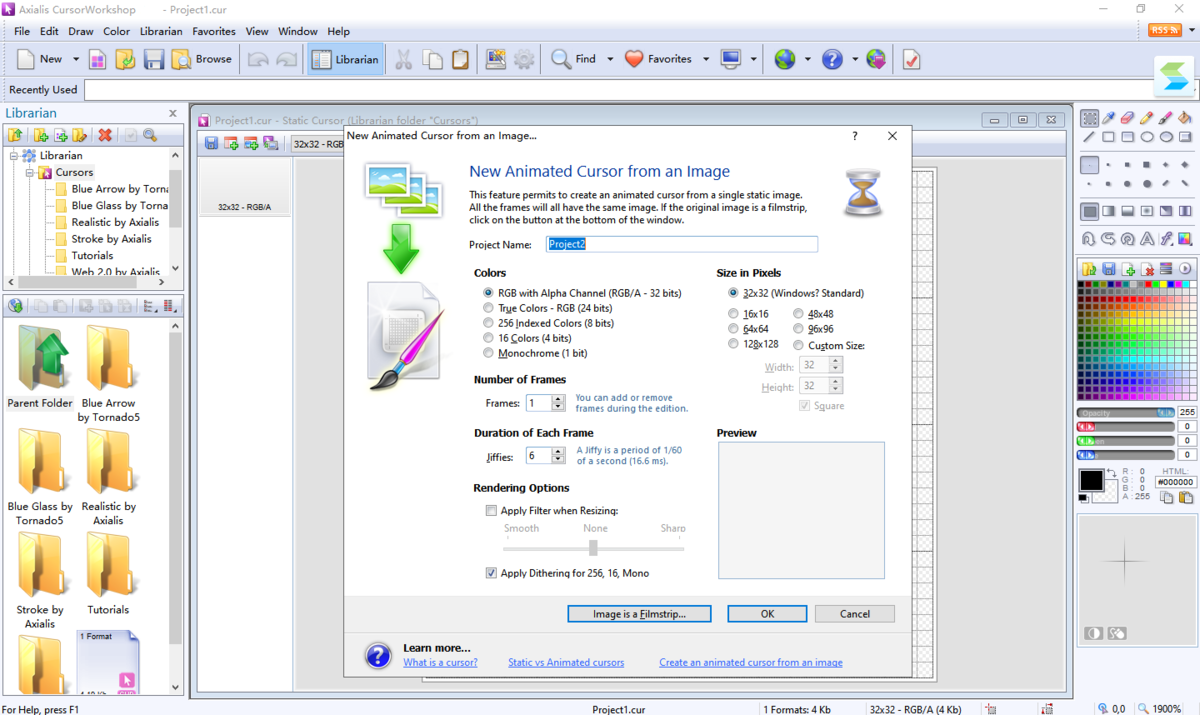Click the Paste clipboard icon

pos(460,59)
